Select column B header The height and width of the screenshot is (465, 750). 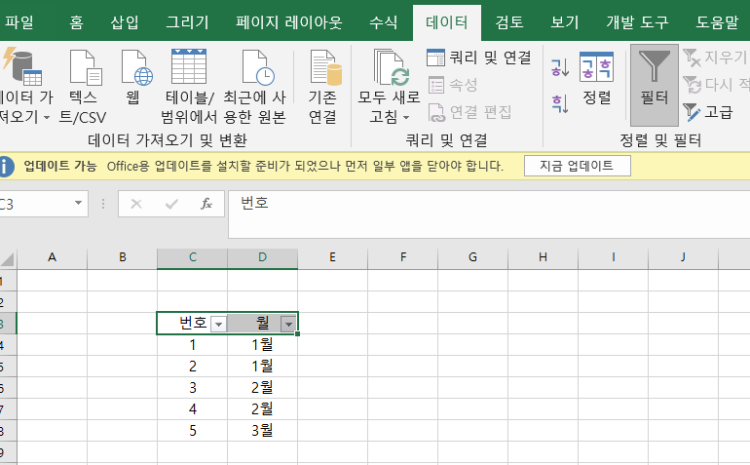[x=122, y=258]
